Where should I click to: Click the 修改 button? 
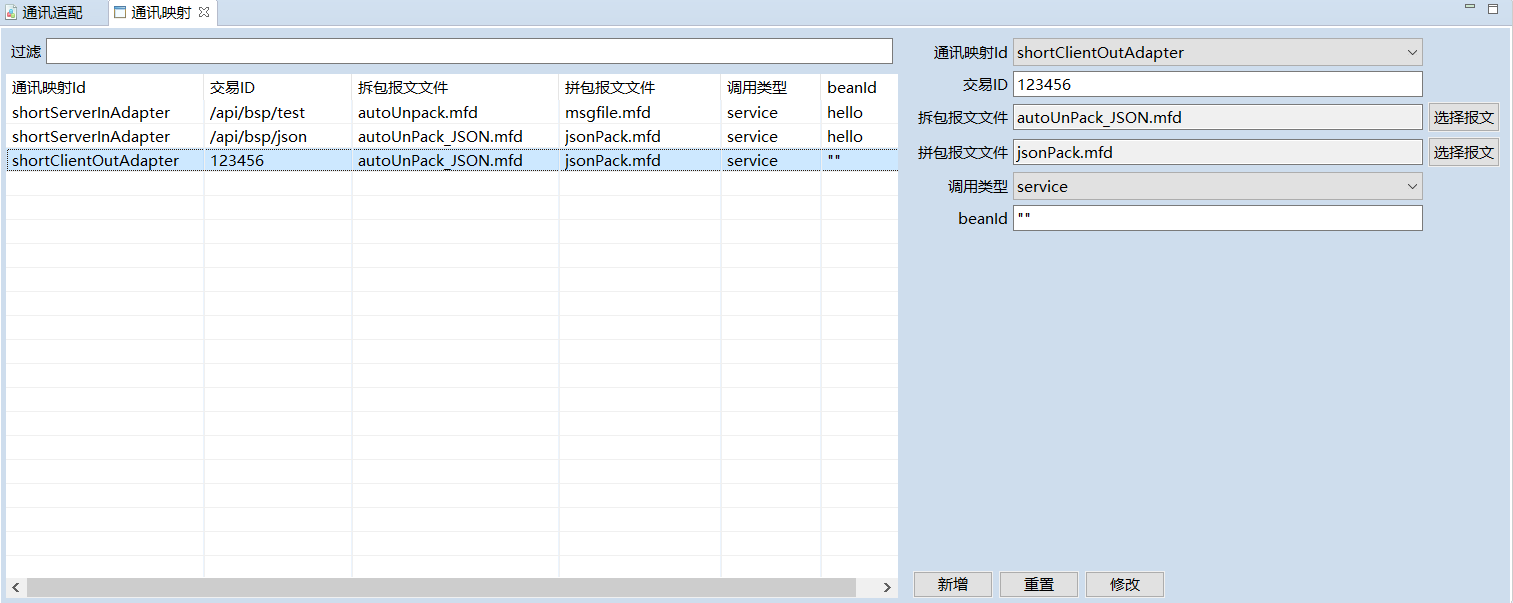click(1124, 584)
